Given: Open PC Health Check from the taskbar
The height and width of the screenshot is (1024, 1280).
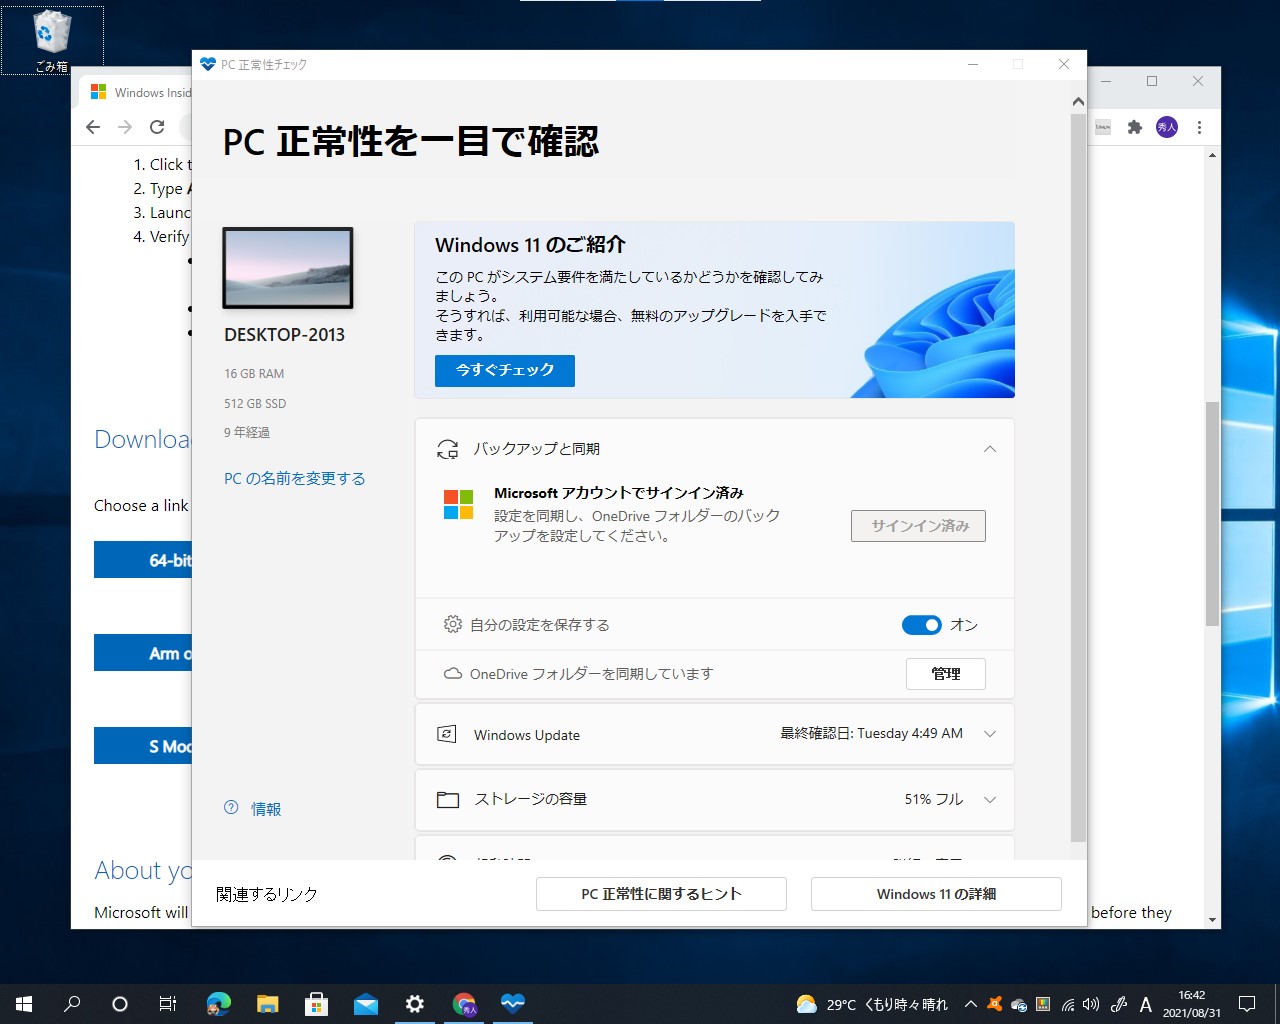Looking at the screenshot, I should click(512, 1003).
